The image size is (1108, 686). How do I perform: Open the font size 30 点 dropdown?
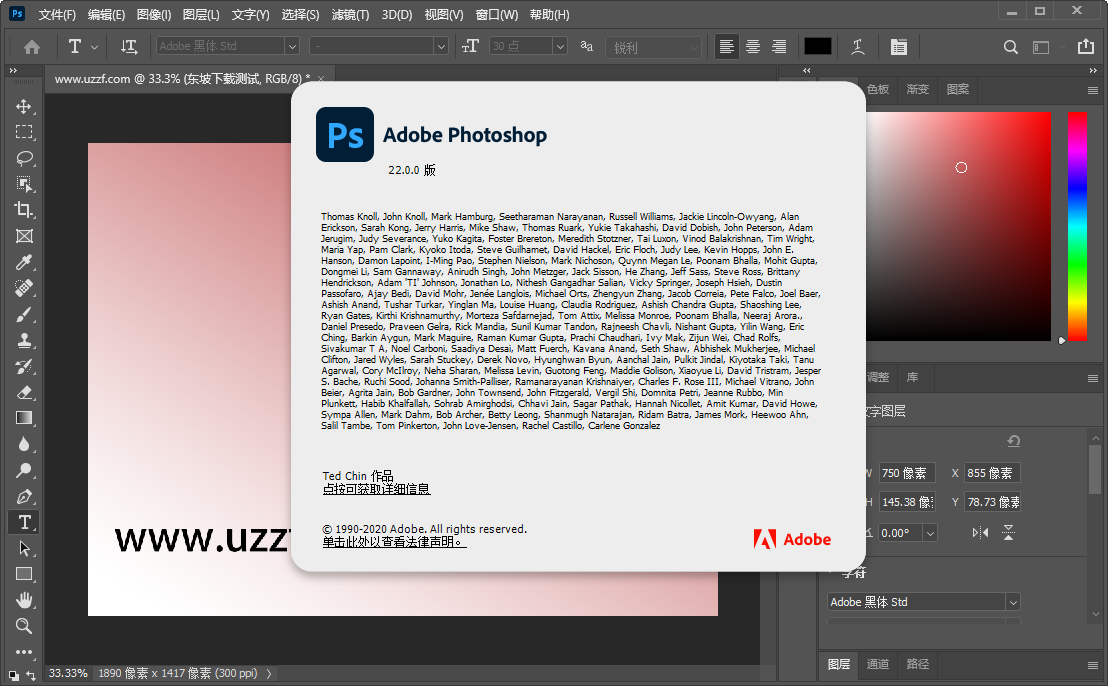(560, 47)
